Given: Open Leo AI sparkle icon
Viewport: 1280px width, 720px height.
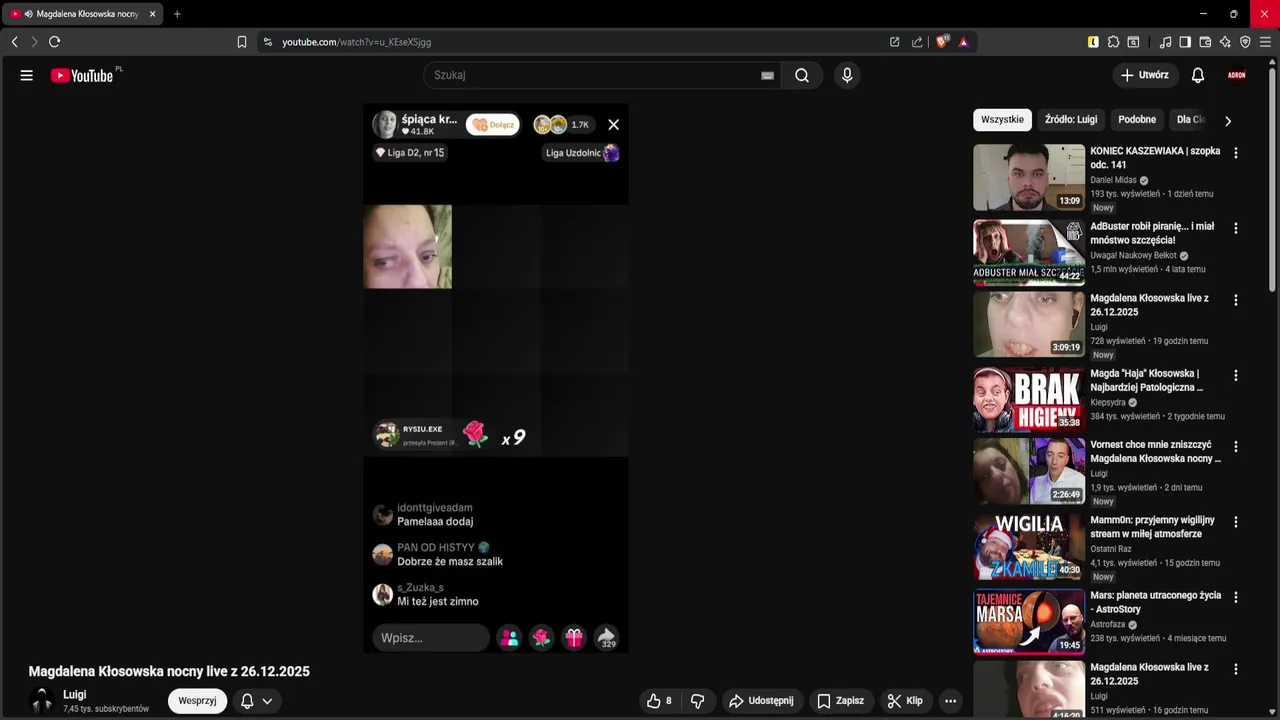Looking at the screenshot, I should 1225,42.
